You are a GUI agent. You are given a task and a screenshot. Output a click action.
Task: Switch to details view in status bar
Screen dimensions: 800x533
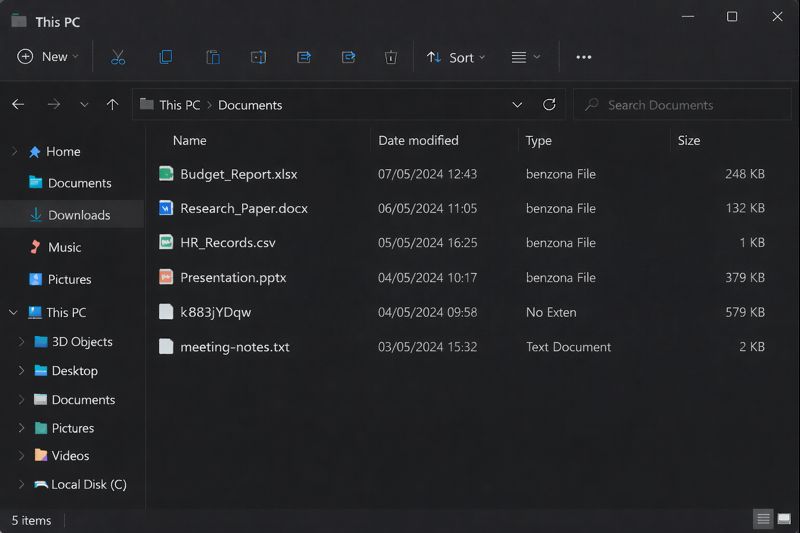click(764, 519)
